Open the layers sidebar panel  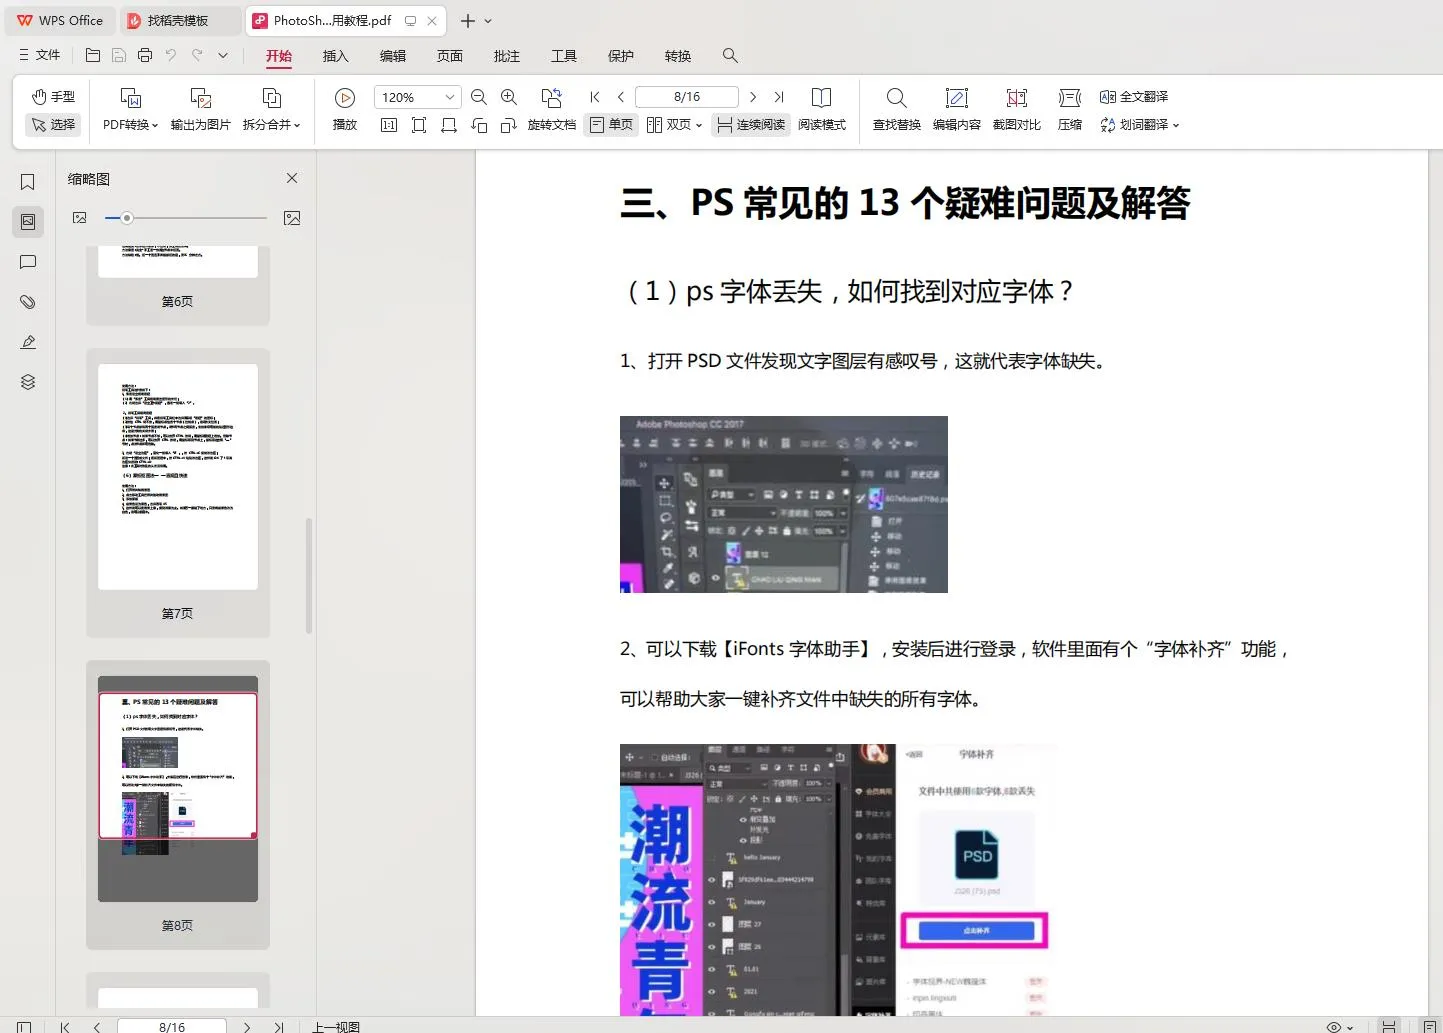click(x=28, y=382)
